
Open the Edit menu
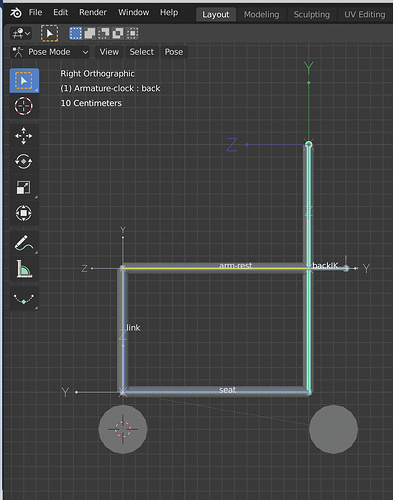pos(60,13)
